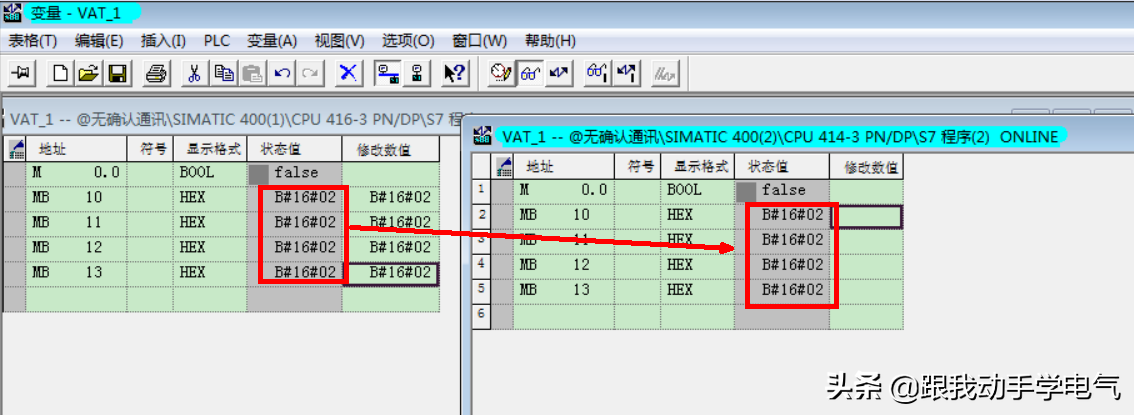Click the 修改数值 column header in right window

pyautogui.click(x=866, y=166)
